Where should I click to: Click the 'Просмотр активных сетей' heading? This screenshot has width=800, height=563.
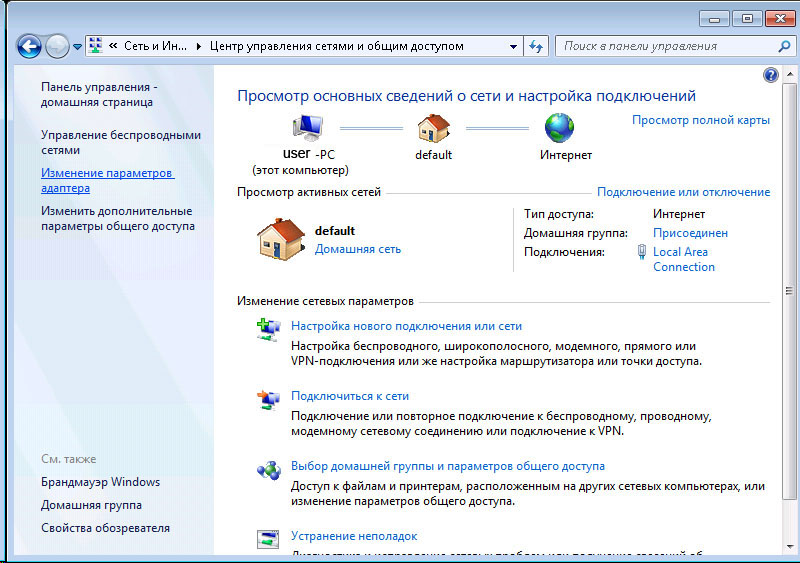click(309, 192)
